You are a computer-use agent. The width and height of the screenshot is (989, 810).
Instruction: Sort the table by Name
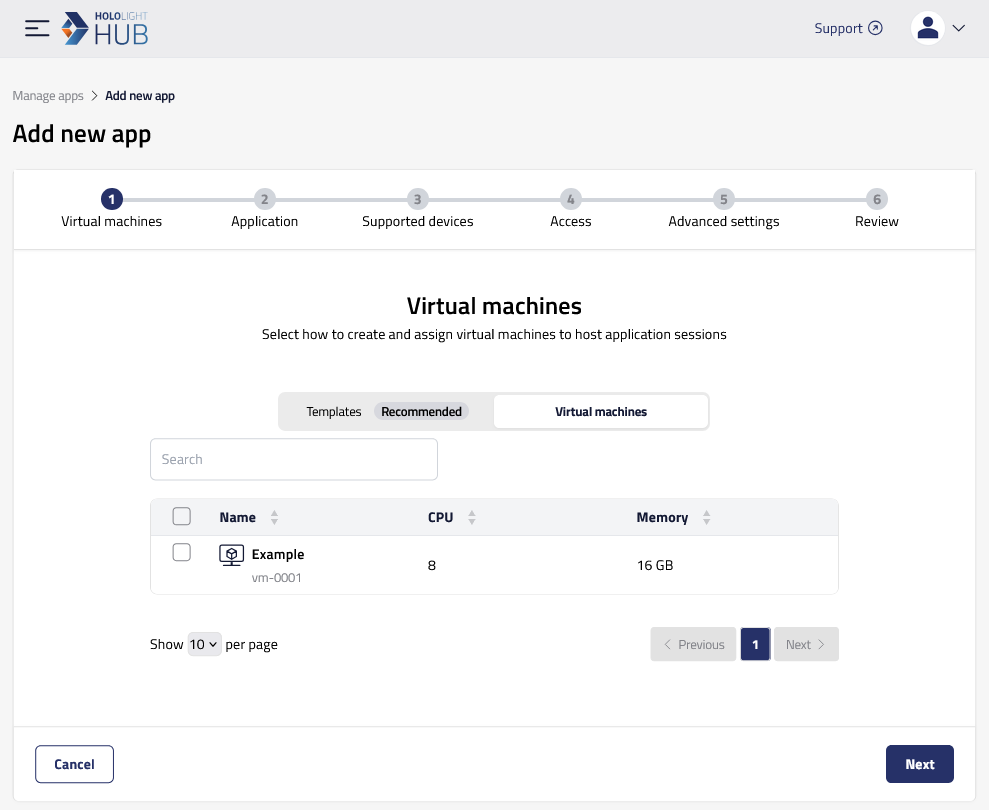point(274,517)
